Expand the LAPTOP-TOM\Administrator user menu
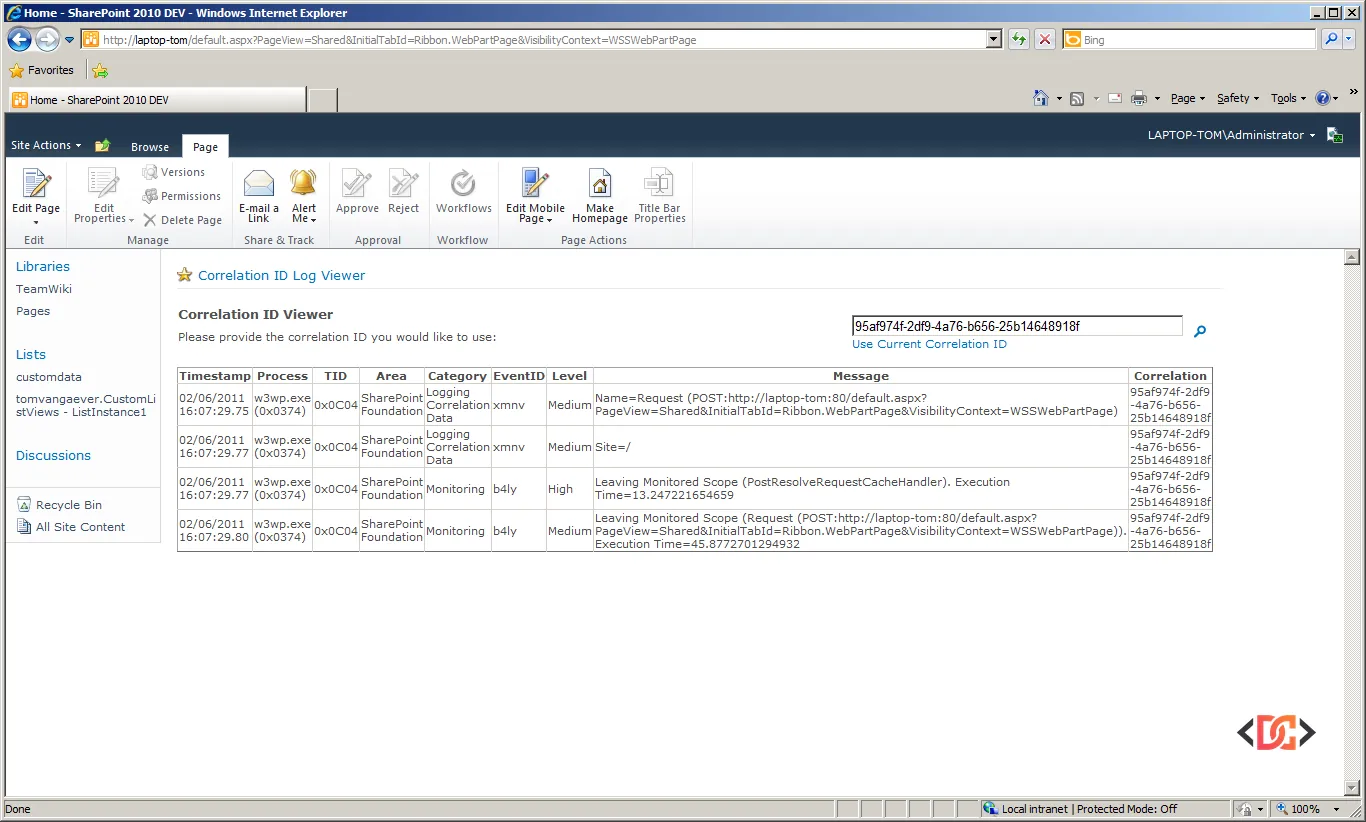Screen dimensions: 1366x822 tap(1231, 135)
